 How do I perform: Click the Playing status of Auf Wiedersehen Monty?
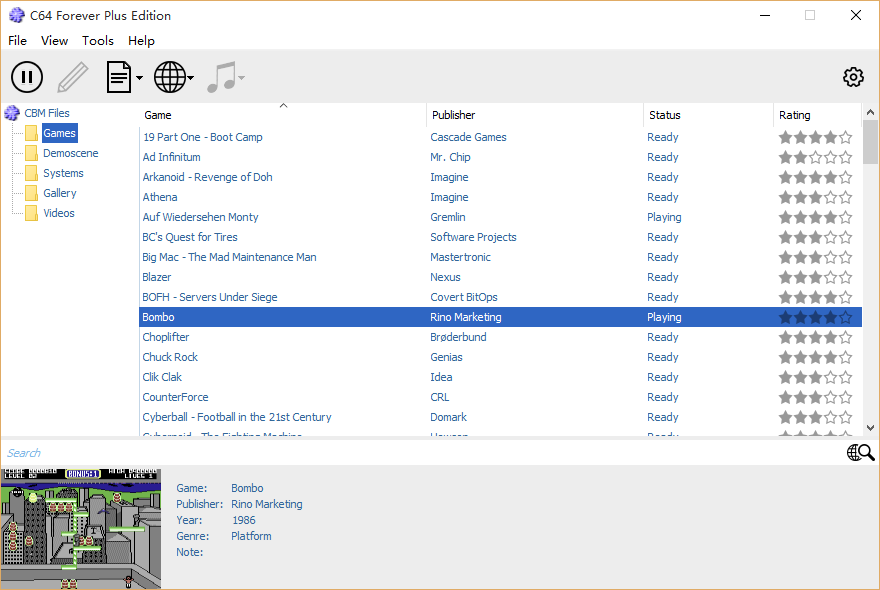pos(664,217)
